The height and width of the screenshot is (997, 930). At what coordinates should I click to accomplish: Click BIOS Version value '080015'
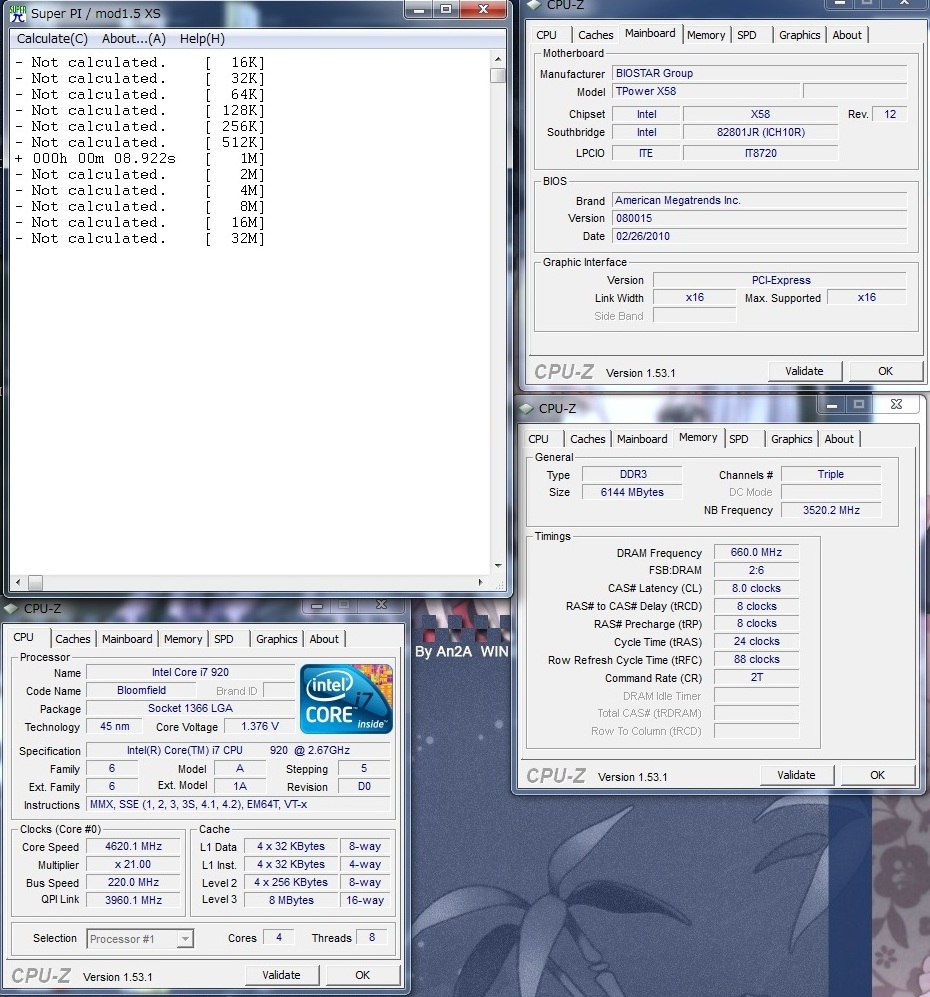[759, 218]
